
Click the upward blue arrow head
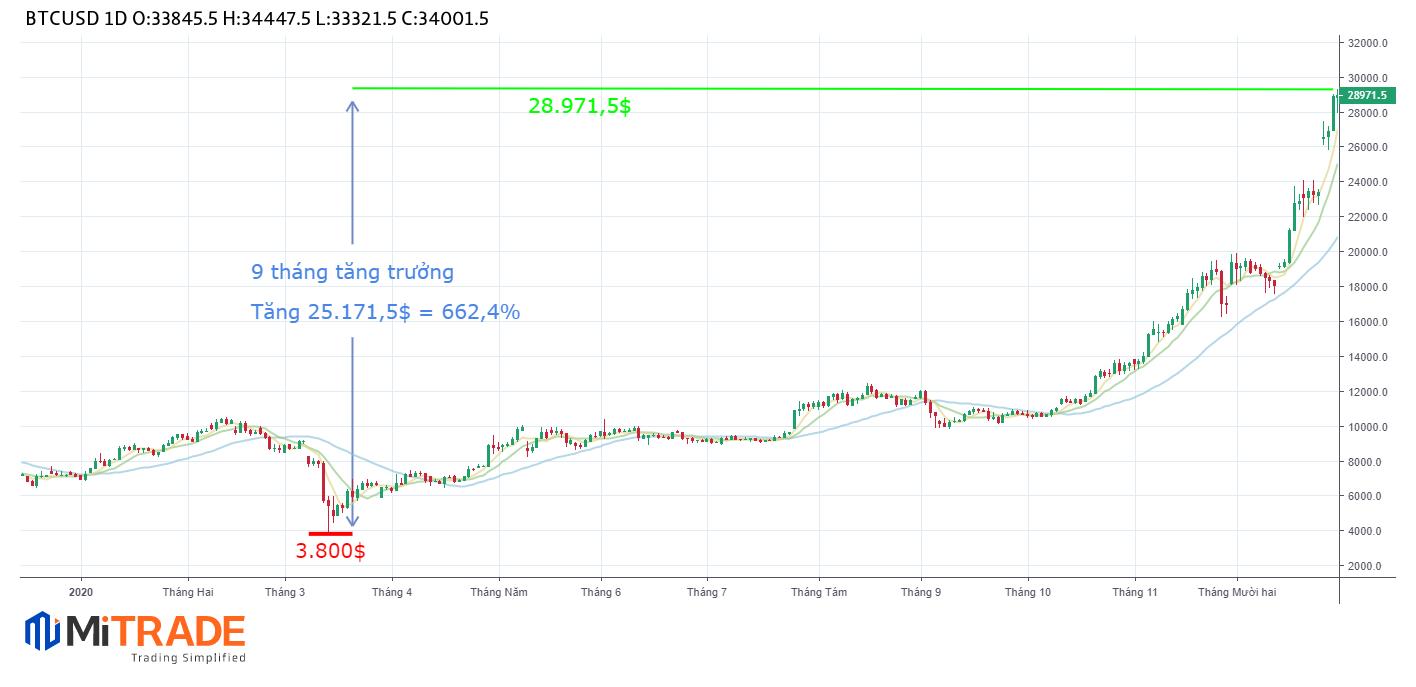[x=352, y=105]
